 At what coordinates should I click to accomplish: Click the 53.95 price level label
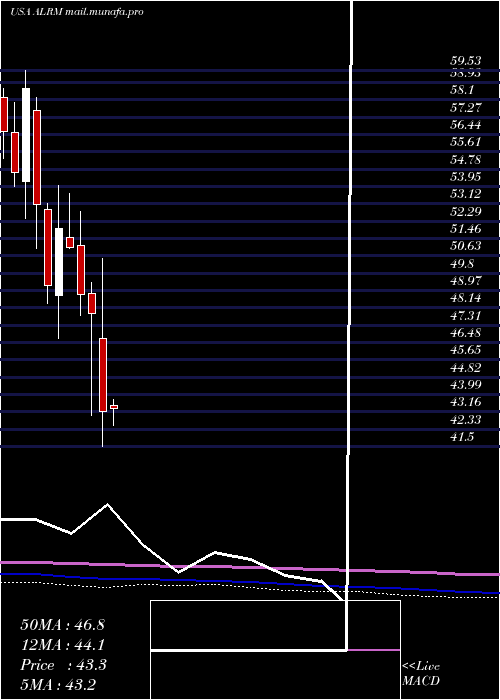click(465, 177)
